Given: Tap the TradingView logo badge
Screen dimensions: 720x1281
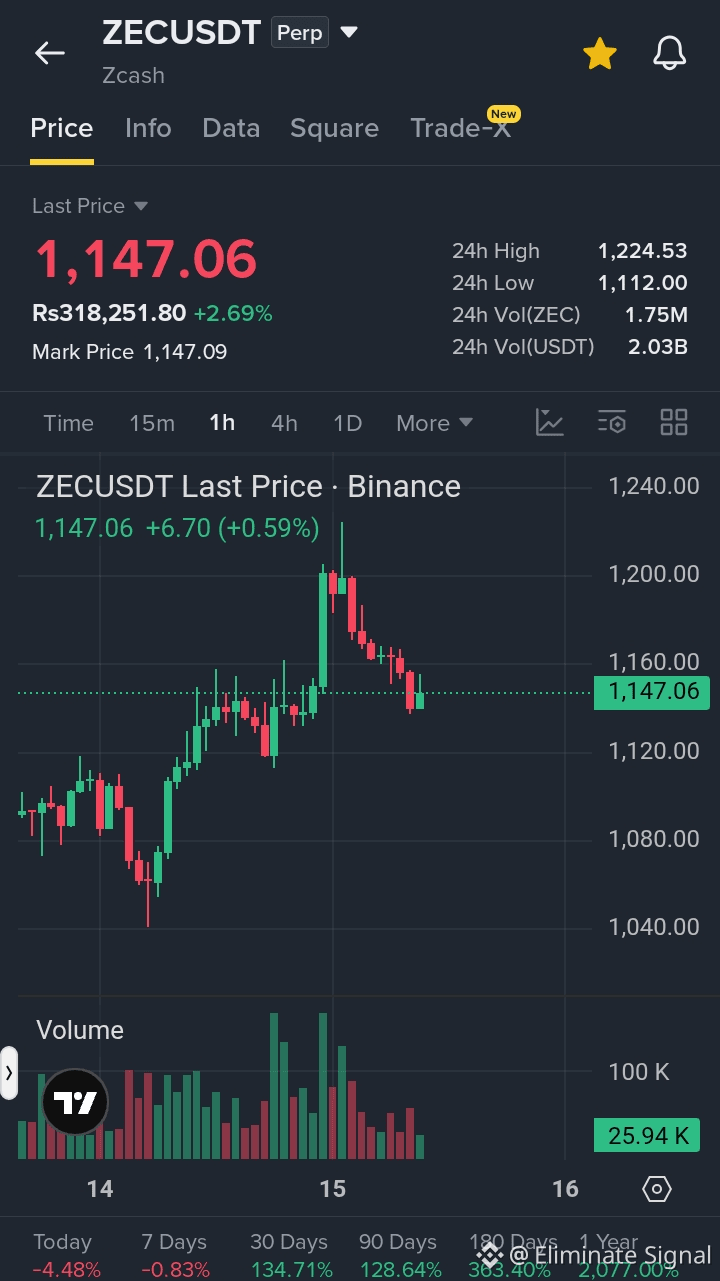Looking at the screenshot, I should (75, 1102).
